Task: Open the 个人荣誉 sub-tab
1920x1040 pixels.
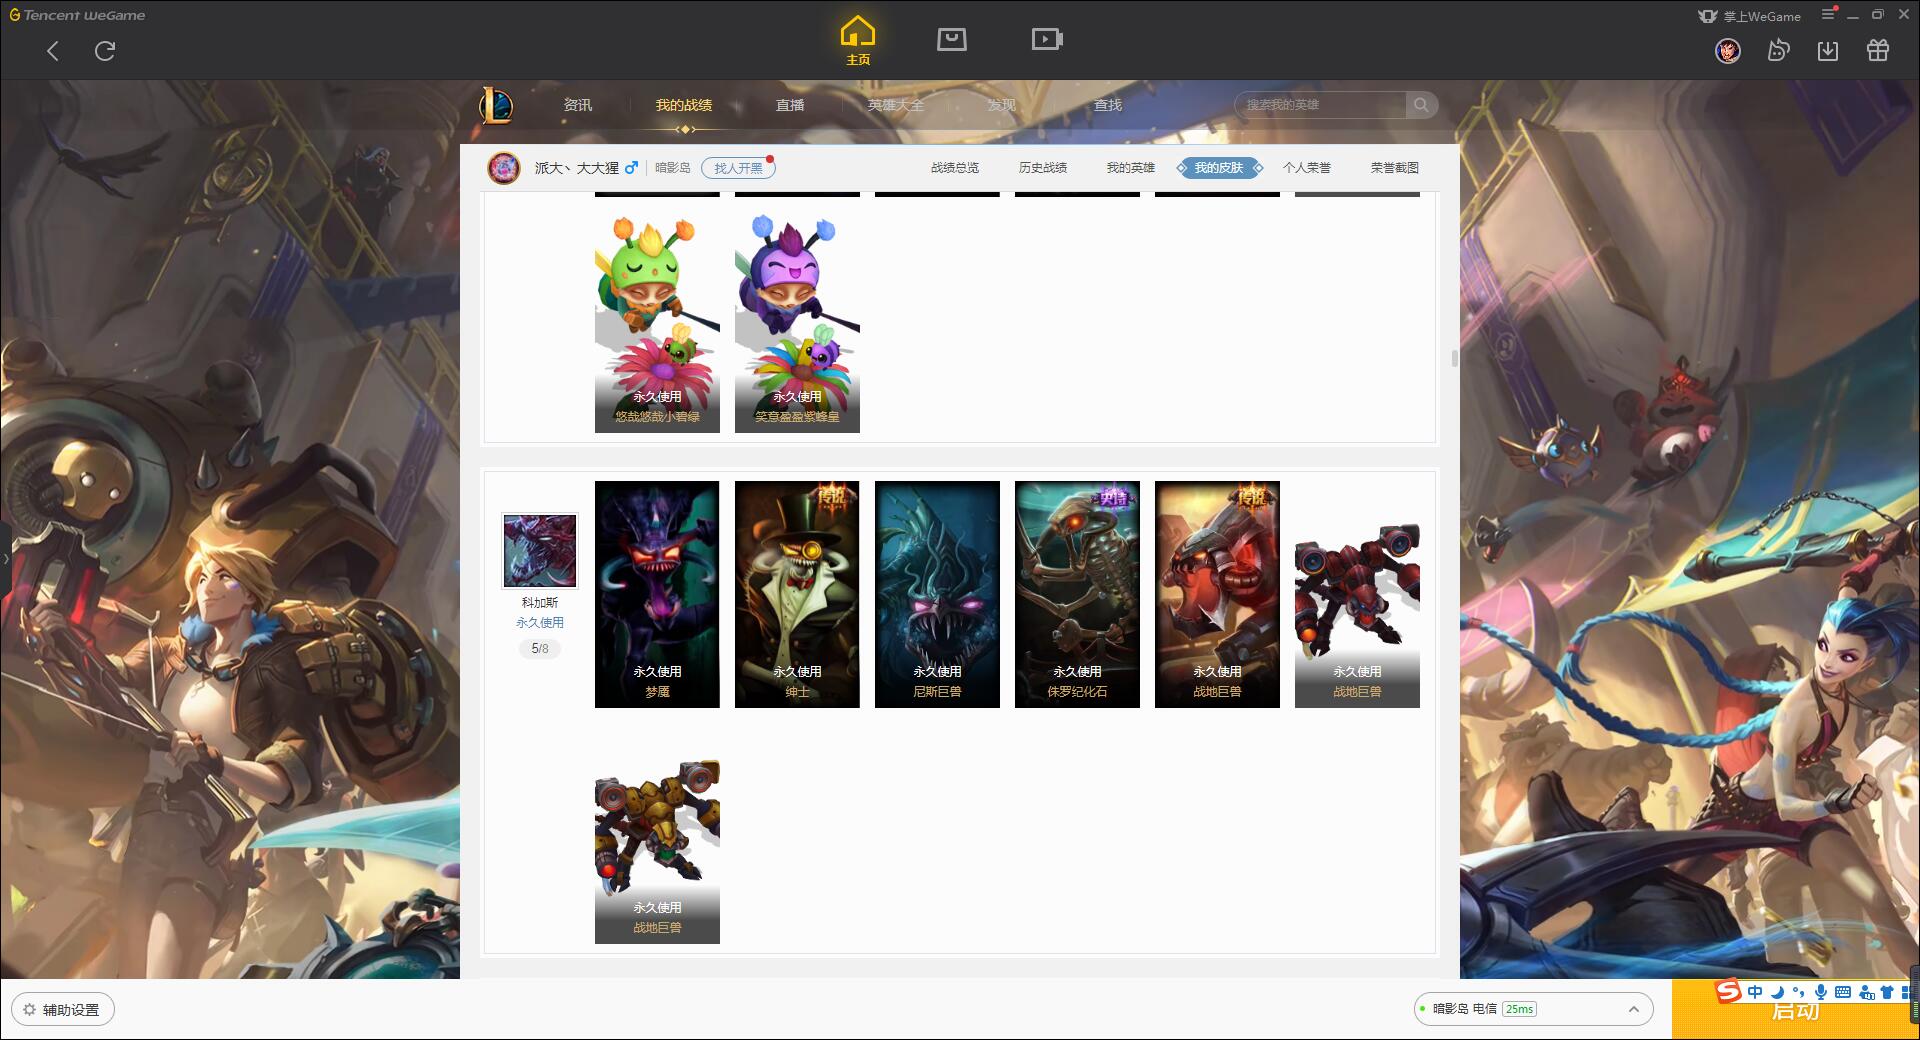Action: (x=1307, y=168)
